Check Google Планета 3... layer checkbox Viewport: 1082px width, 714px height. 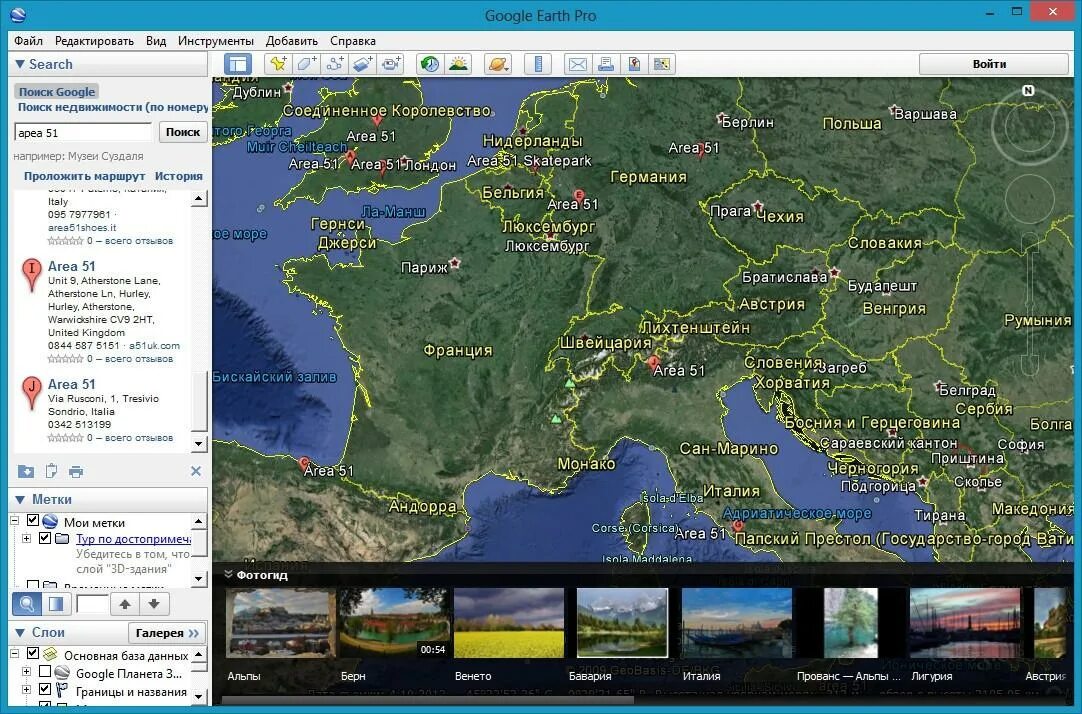(x=45, y=671)
